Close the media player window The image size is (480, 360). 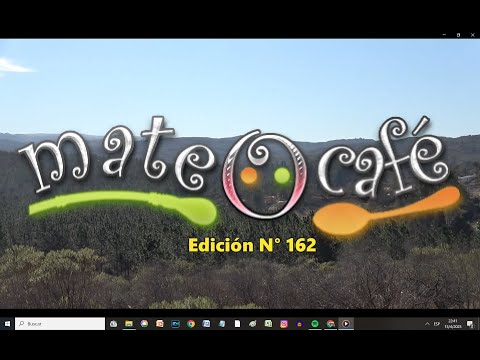tap(473, 35)
